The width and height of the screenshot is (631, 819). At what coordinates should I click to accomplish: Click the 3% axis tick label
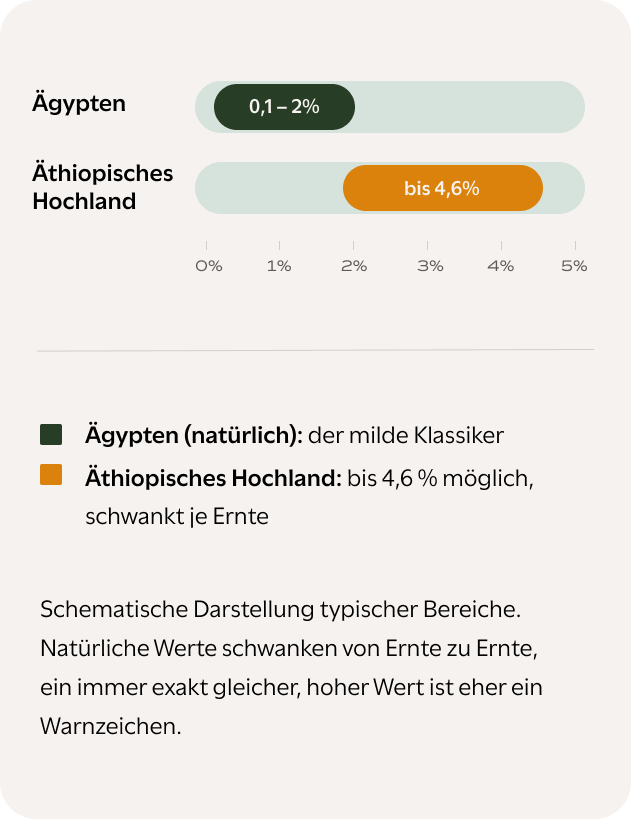tap(430, 266)
